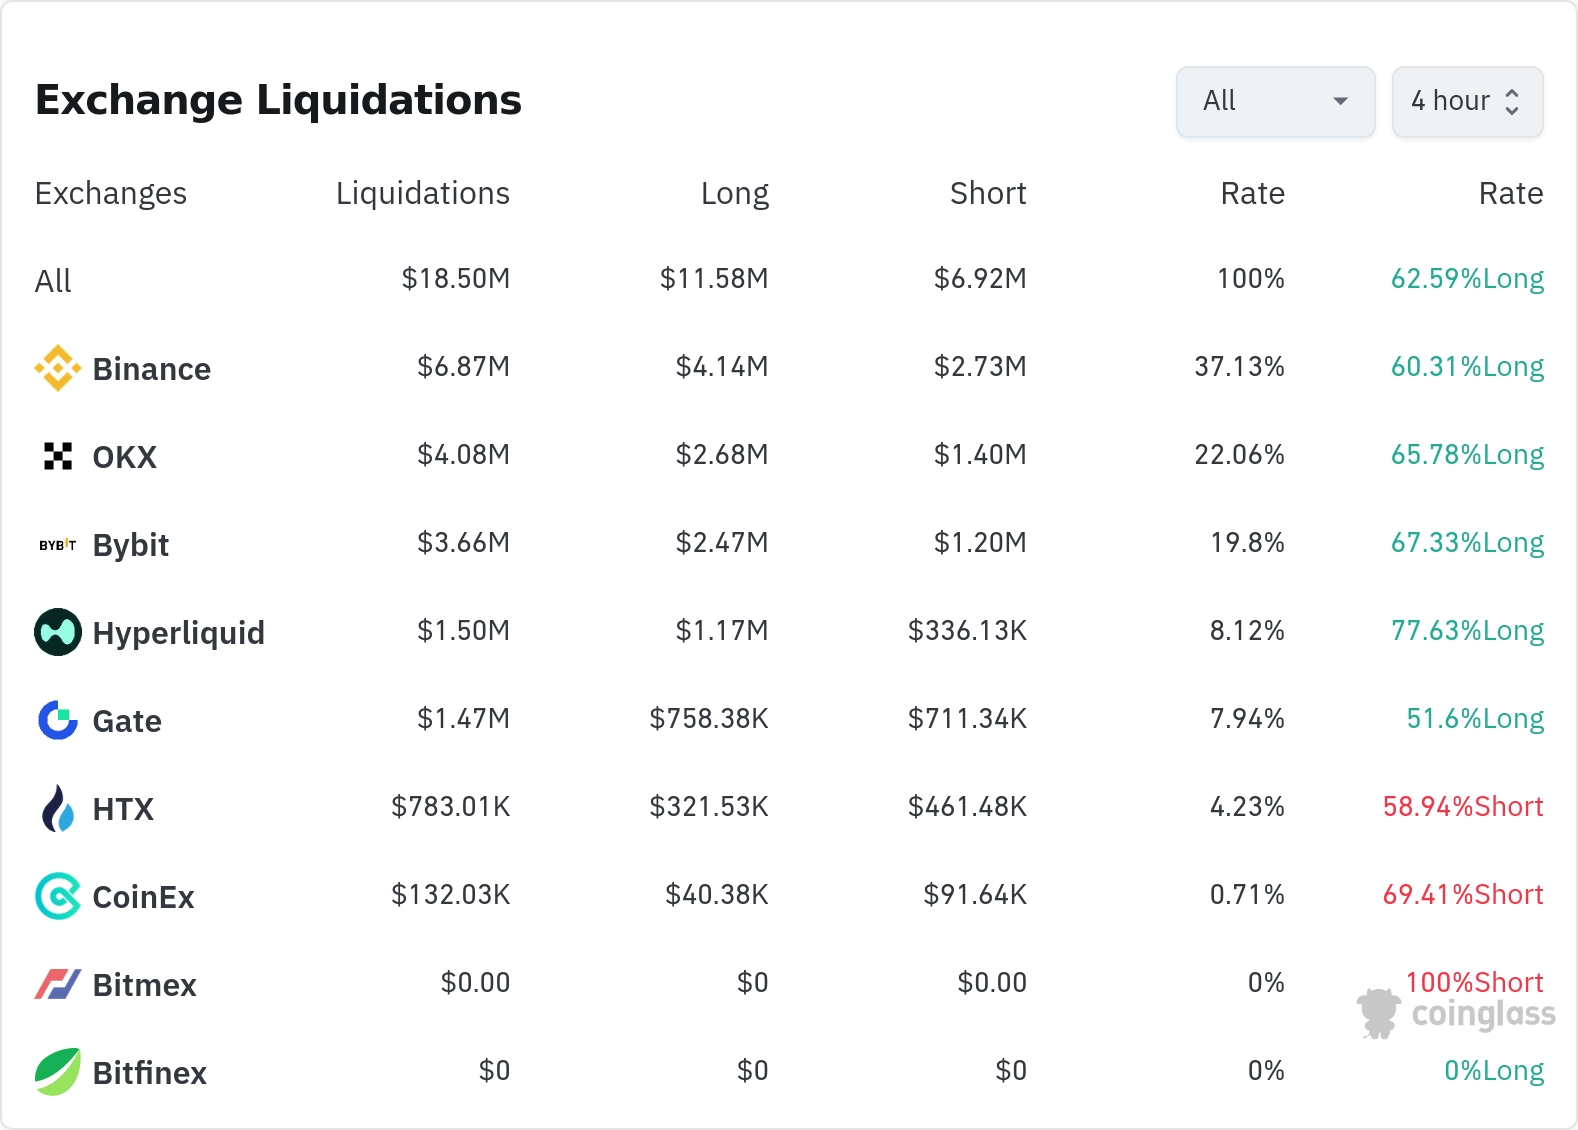
Task: Click the OKX logo icon
Action: pos(58,456)
